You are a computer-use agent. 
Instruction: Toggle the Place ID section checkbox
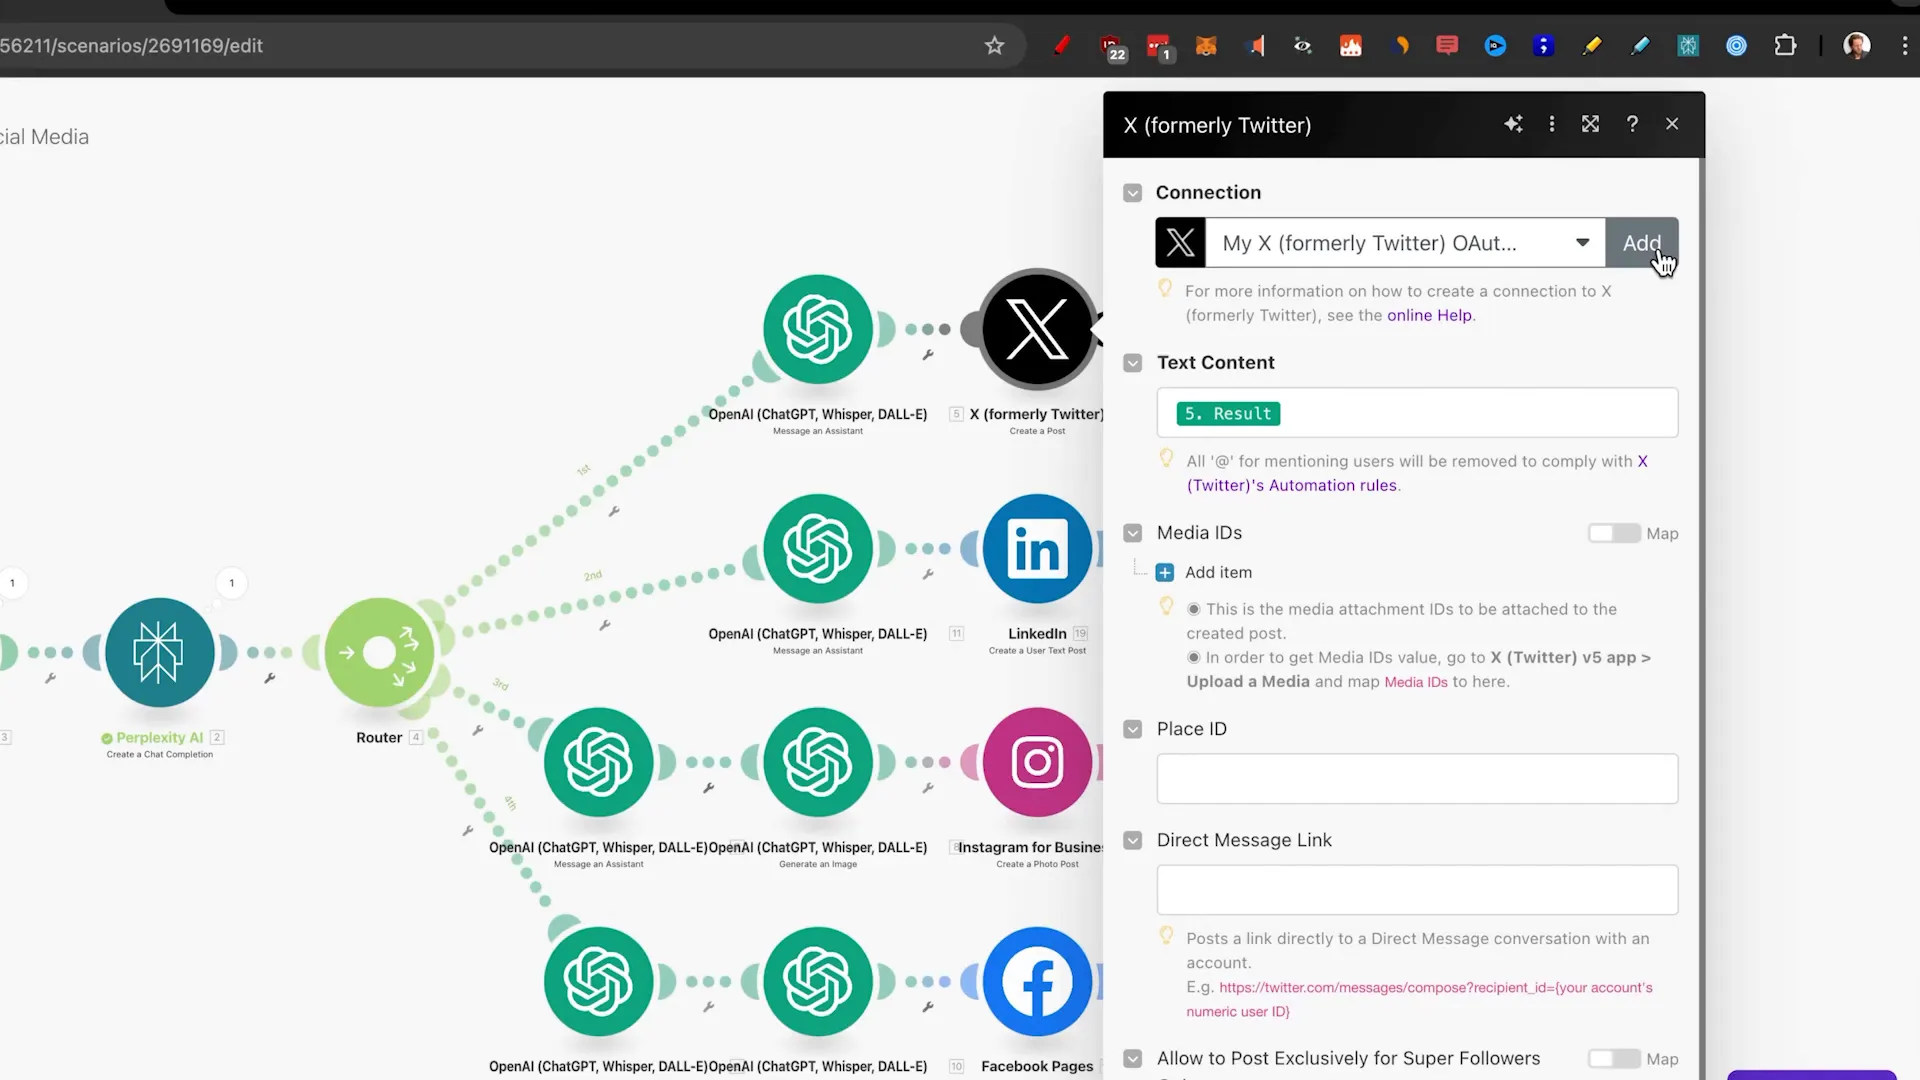1132,729
